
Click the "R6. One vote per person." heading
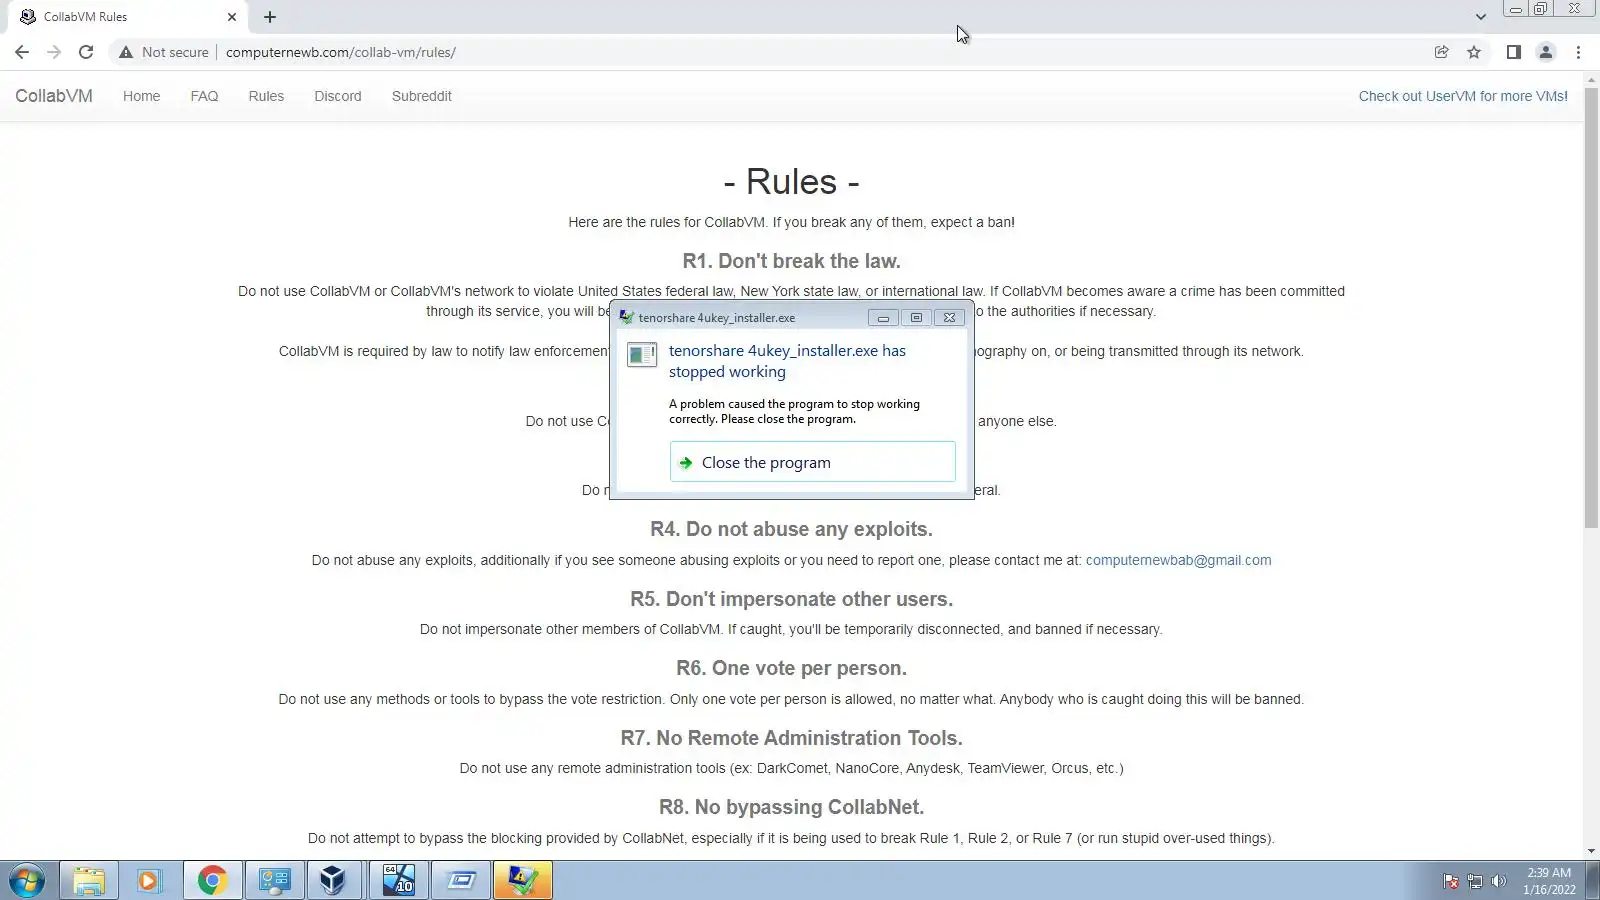point(791,668)
